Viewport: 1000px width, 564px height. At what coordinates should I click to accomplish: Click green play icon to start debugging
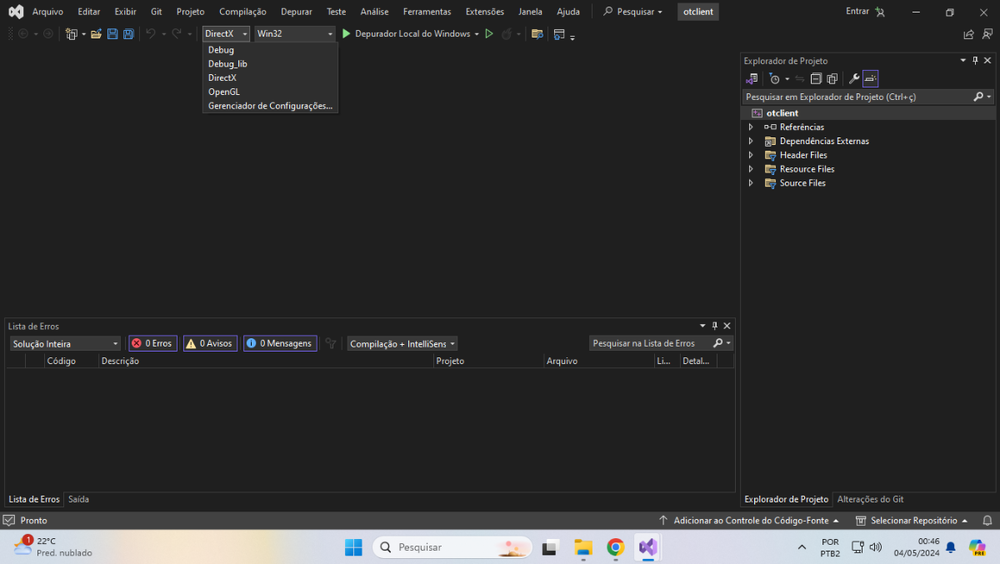[x=347, y=34]
